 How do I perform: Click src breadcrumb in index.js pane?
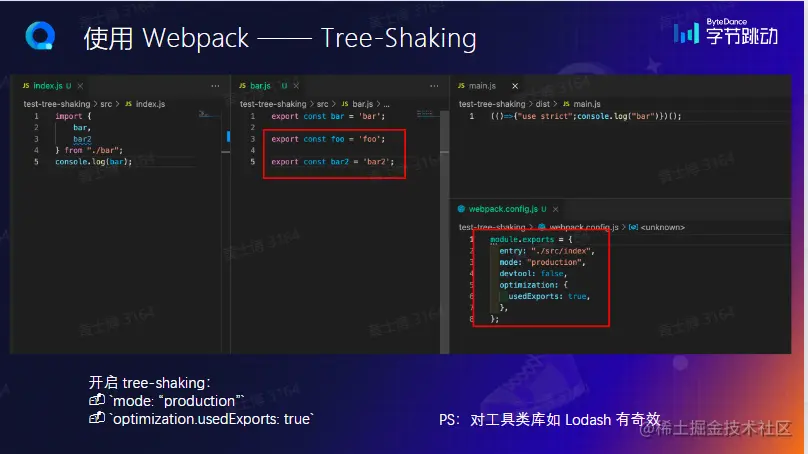(106, 104)
